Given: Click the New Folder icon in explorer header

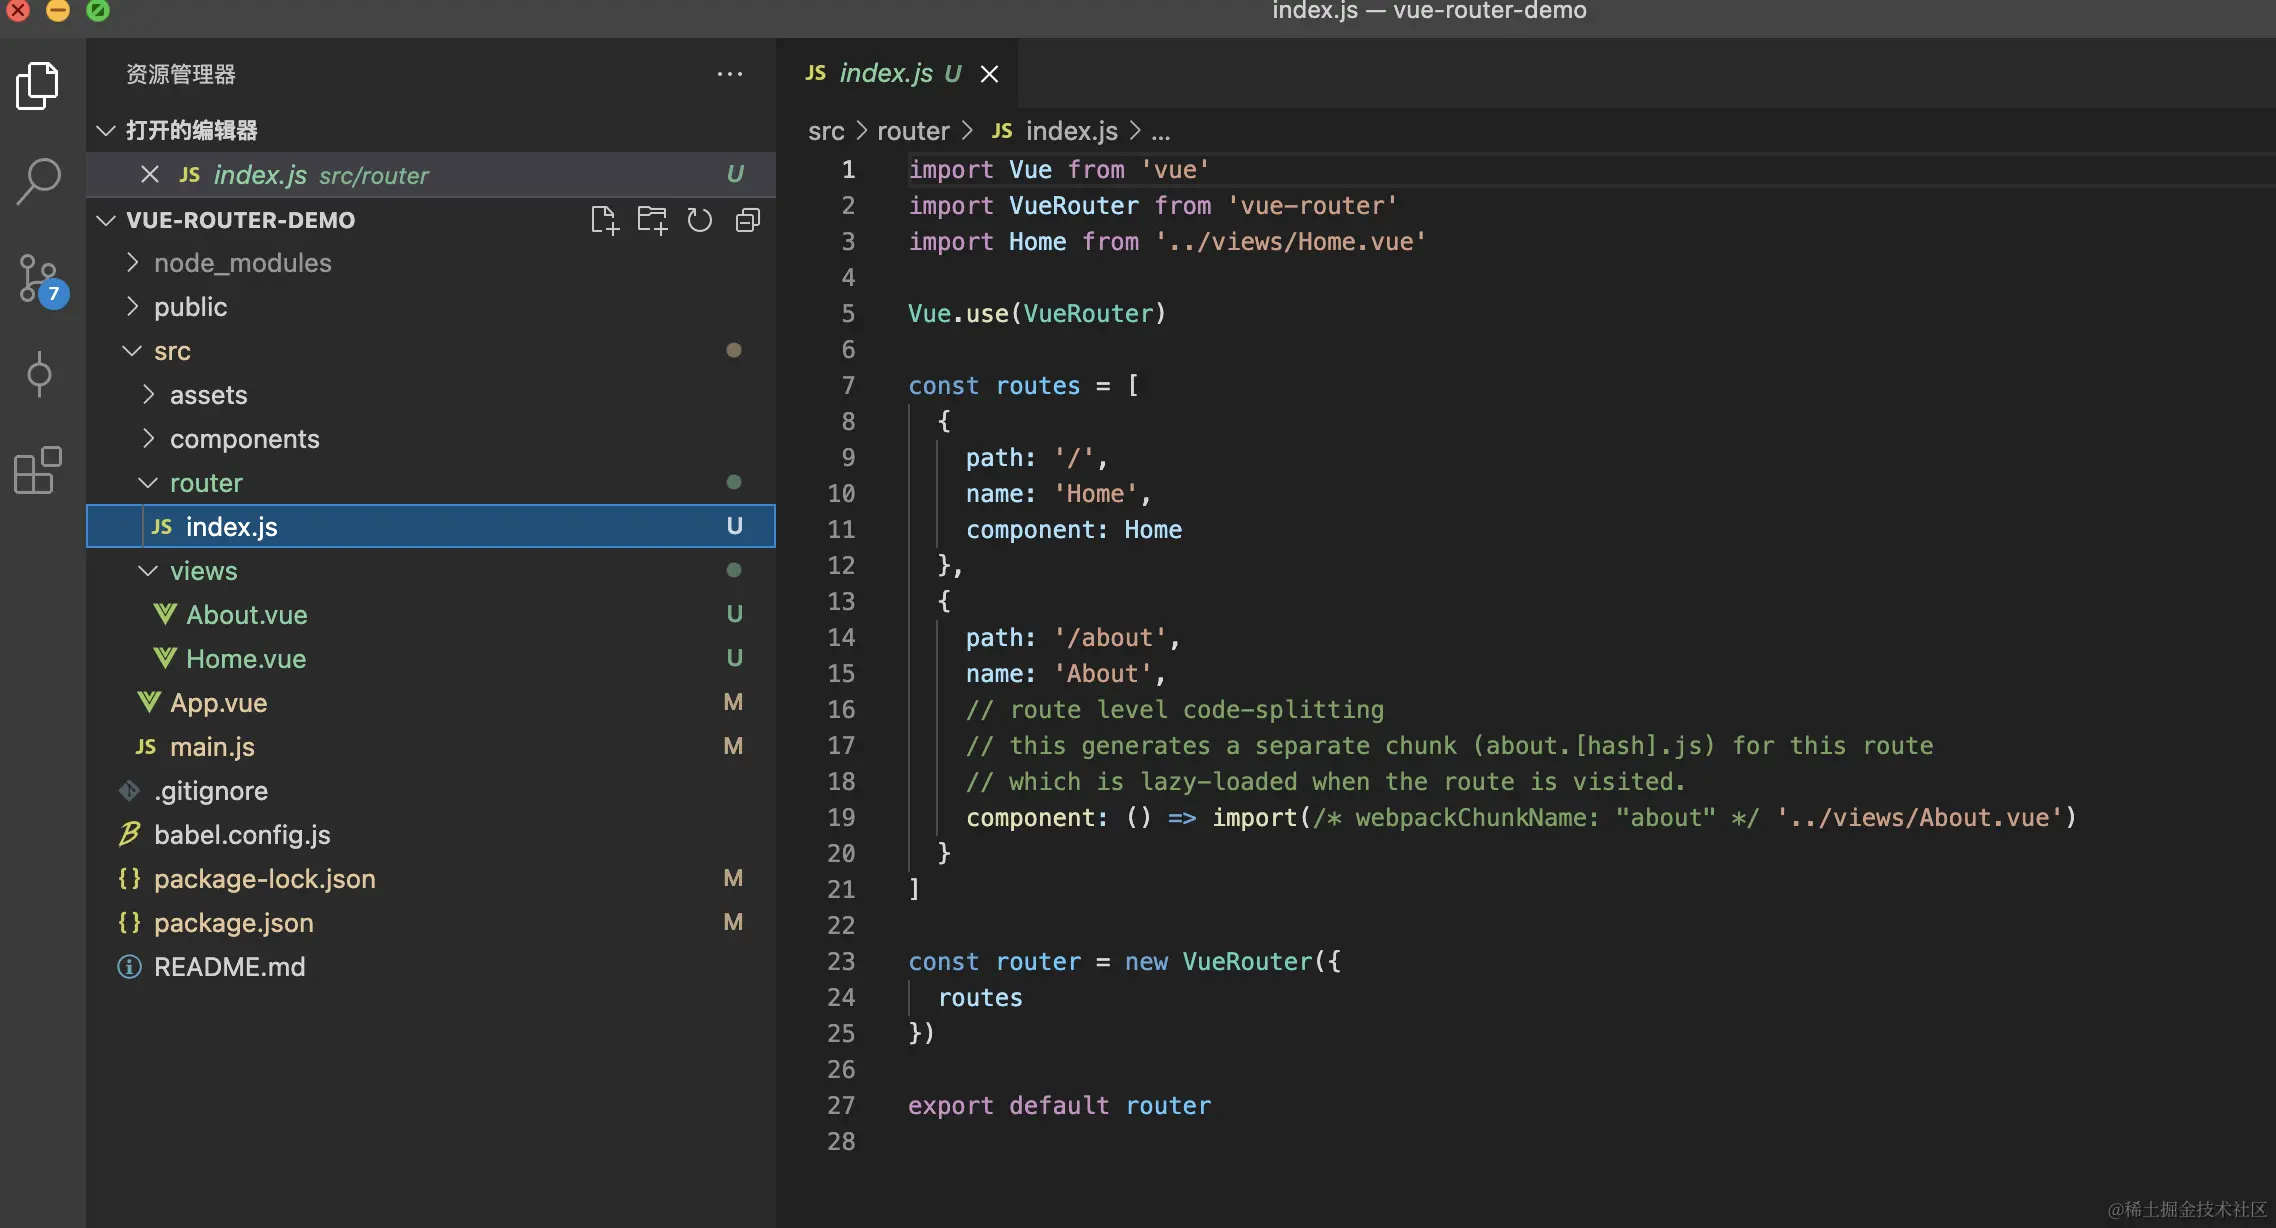Looking at the screenshot, I should [x=652, y=220].
